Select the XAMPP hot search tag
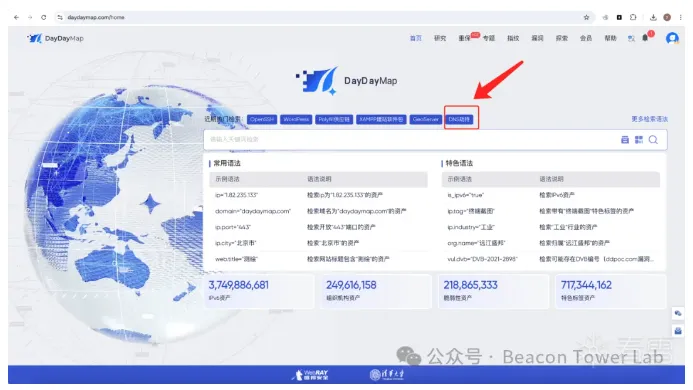 click(381, 119)
